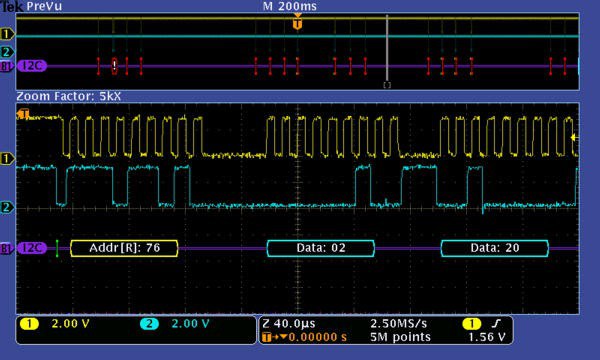Viewport: 600px width, 360px height.
Task: Click the trigger delay 0.00000 s readout
Action: click(x=318, y=337)
